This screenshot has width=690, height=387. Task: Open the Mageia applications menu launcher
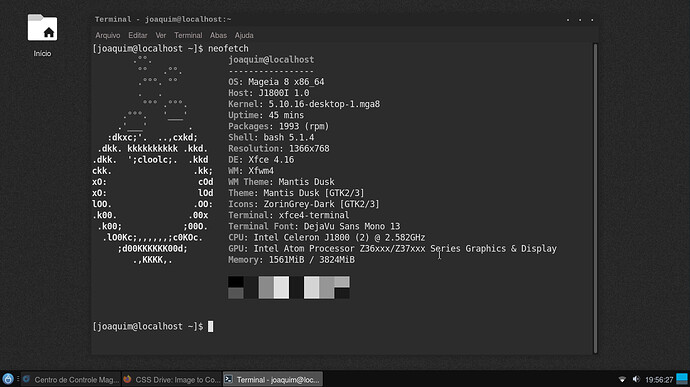[7, 379]
